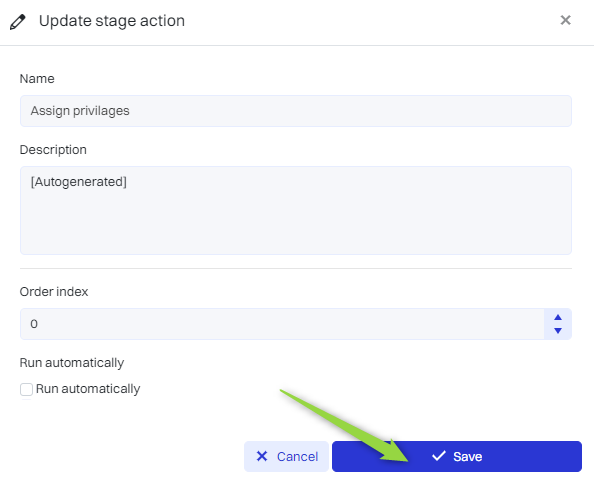The image size is (594, 483).
Task: Click the Run automatically section heading
Action: coord(72,363)
